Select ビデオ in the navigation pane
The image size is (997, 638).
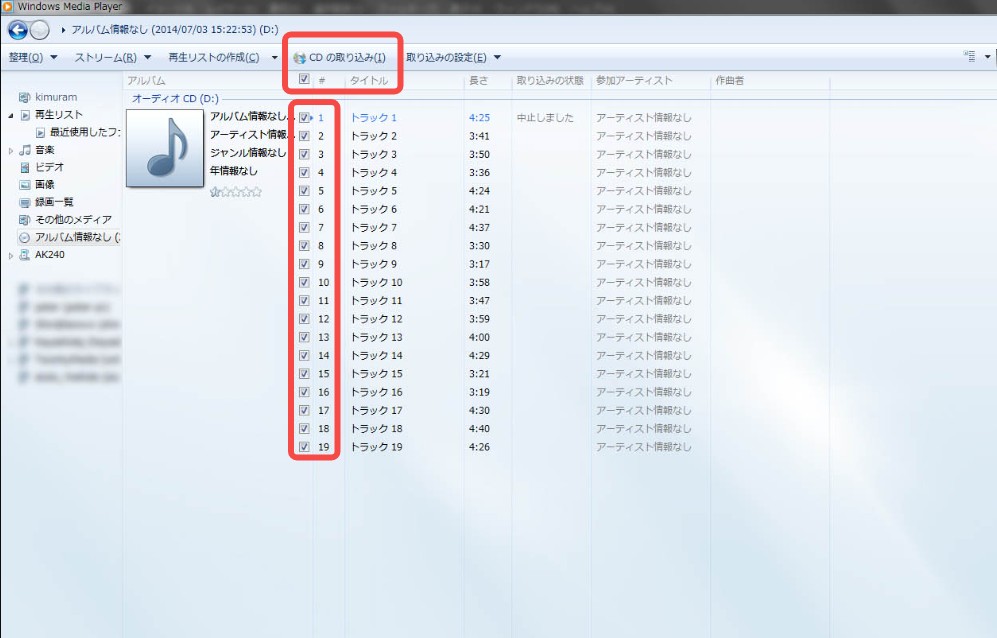pos(50,167)
